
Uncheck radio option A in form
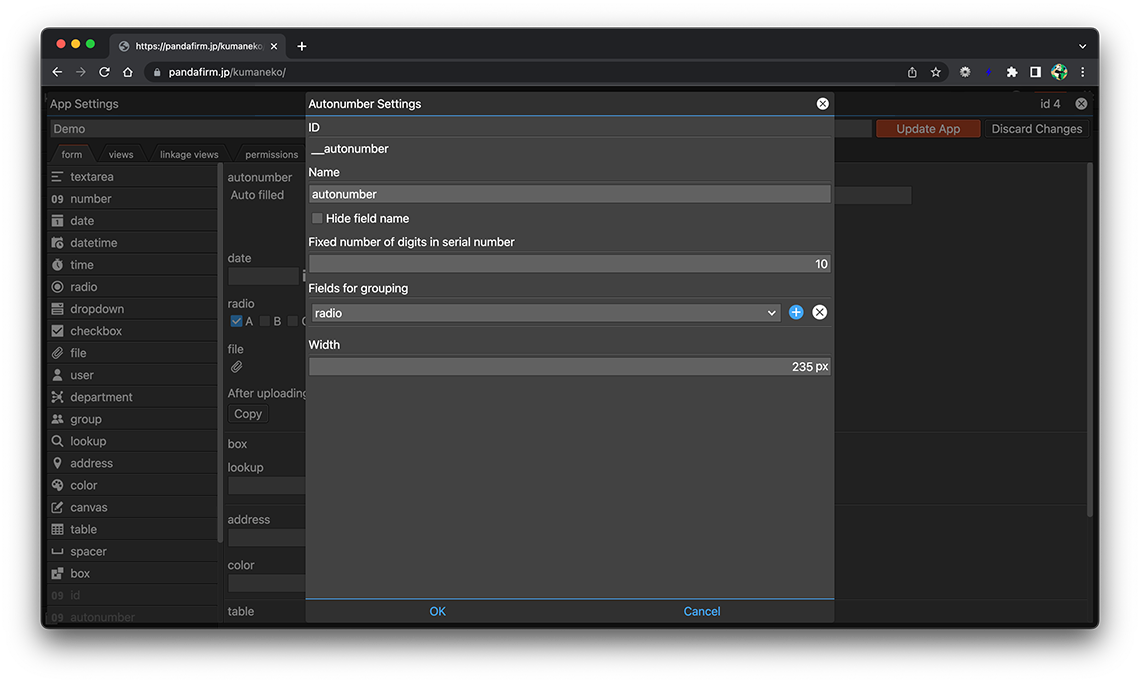(237, 322)
